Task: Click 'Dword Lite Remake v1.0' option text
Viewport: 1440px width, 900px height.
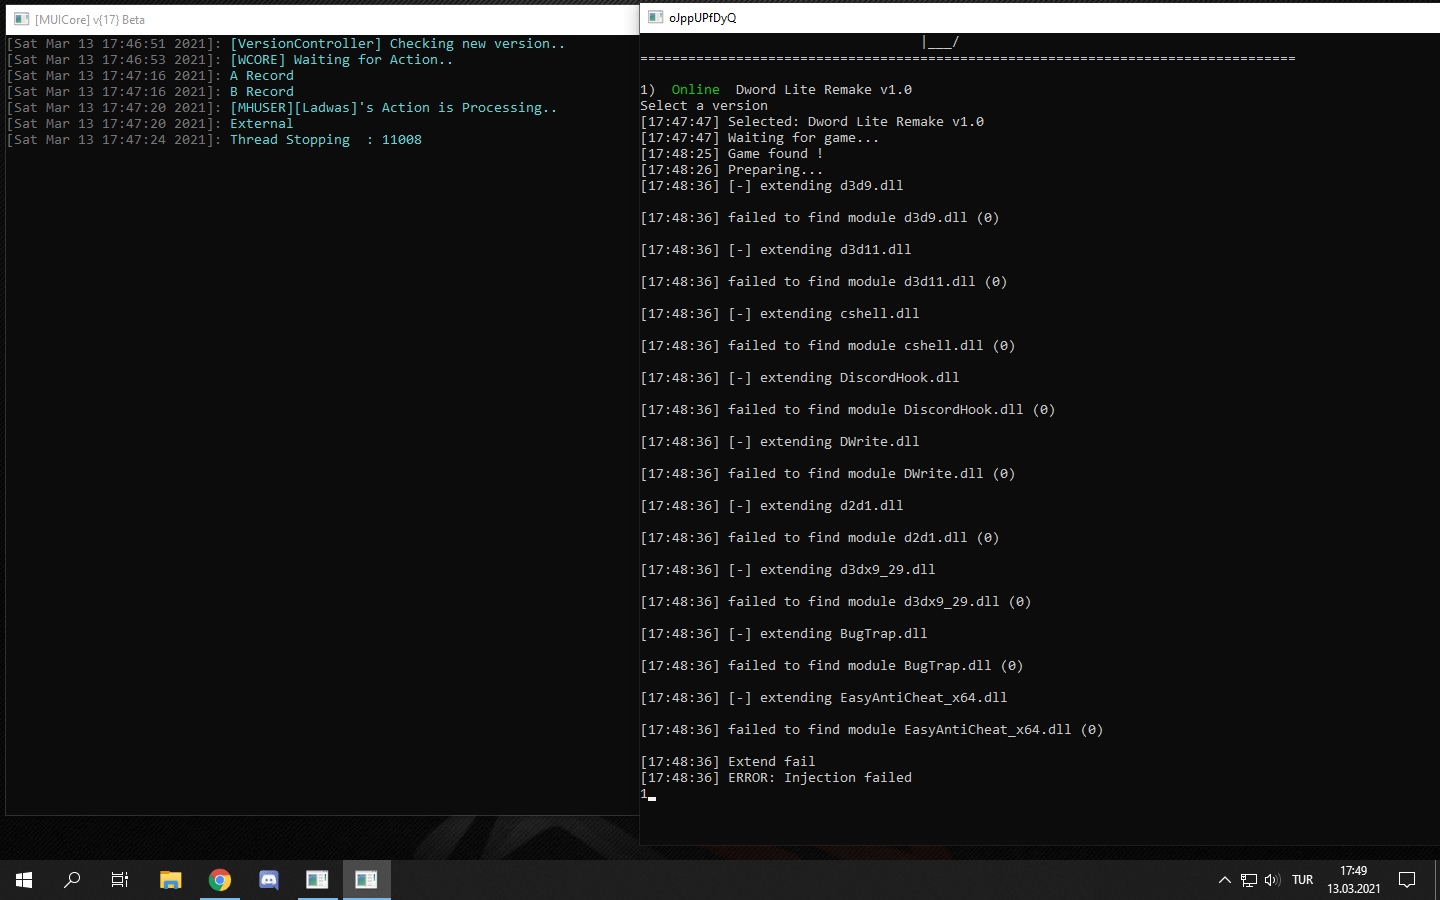Action: (x=824, y=90)
